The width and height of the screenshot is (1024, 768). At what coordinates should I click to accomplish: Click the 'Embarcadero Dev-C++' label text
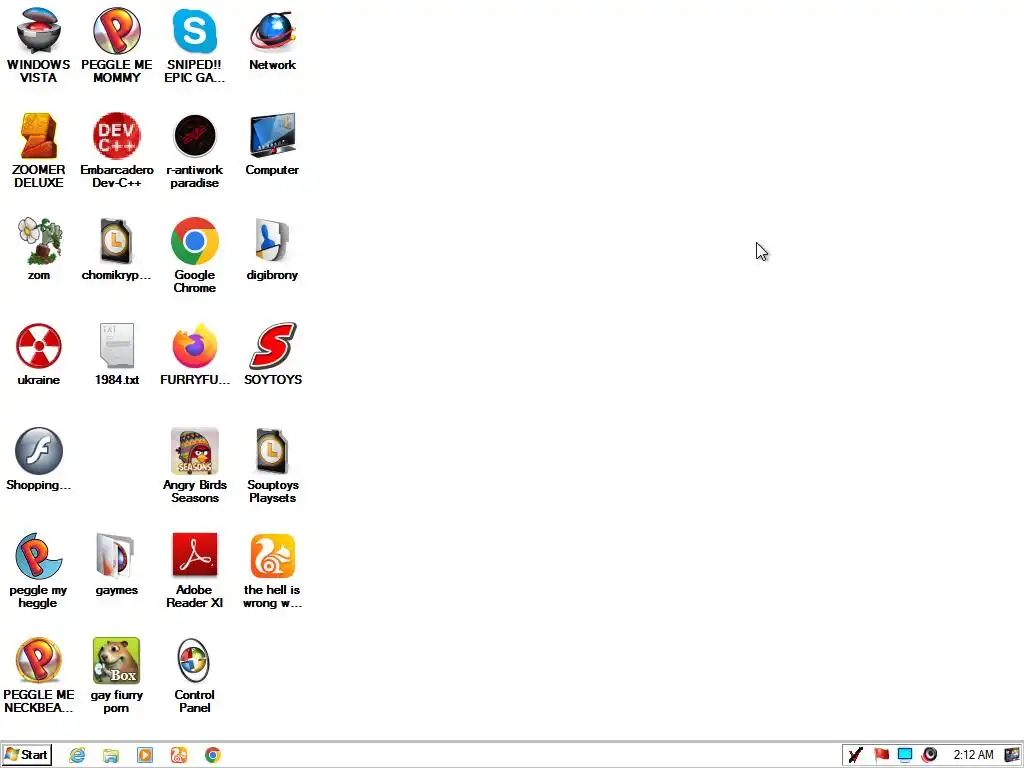(x=117, y=176)
